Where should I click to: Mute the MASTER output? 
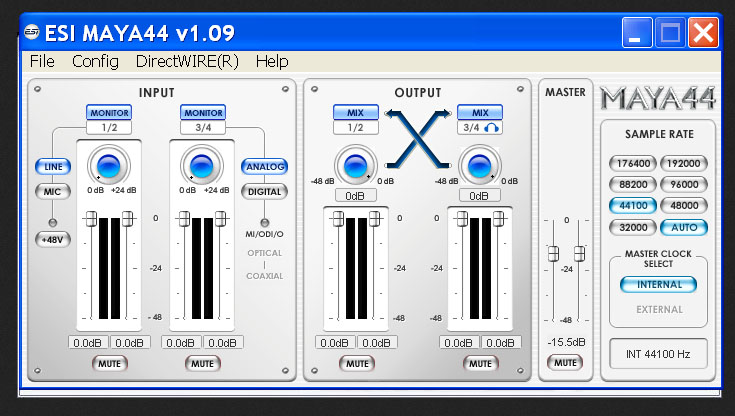(565, 363)
